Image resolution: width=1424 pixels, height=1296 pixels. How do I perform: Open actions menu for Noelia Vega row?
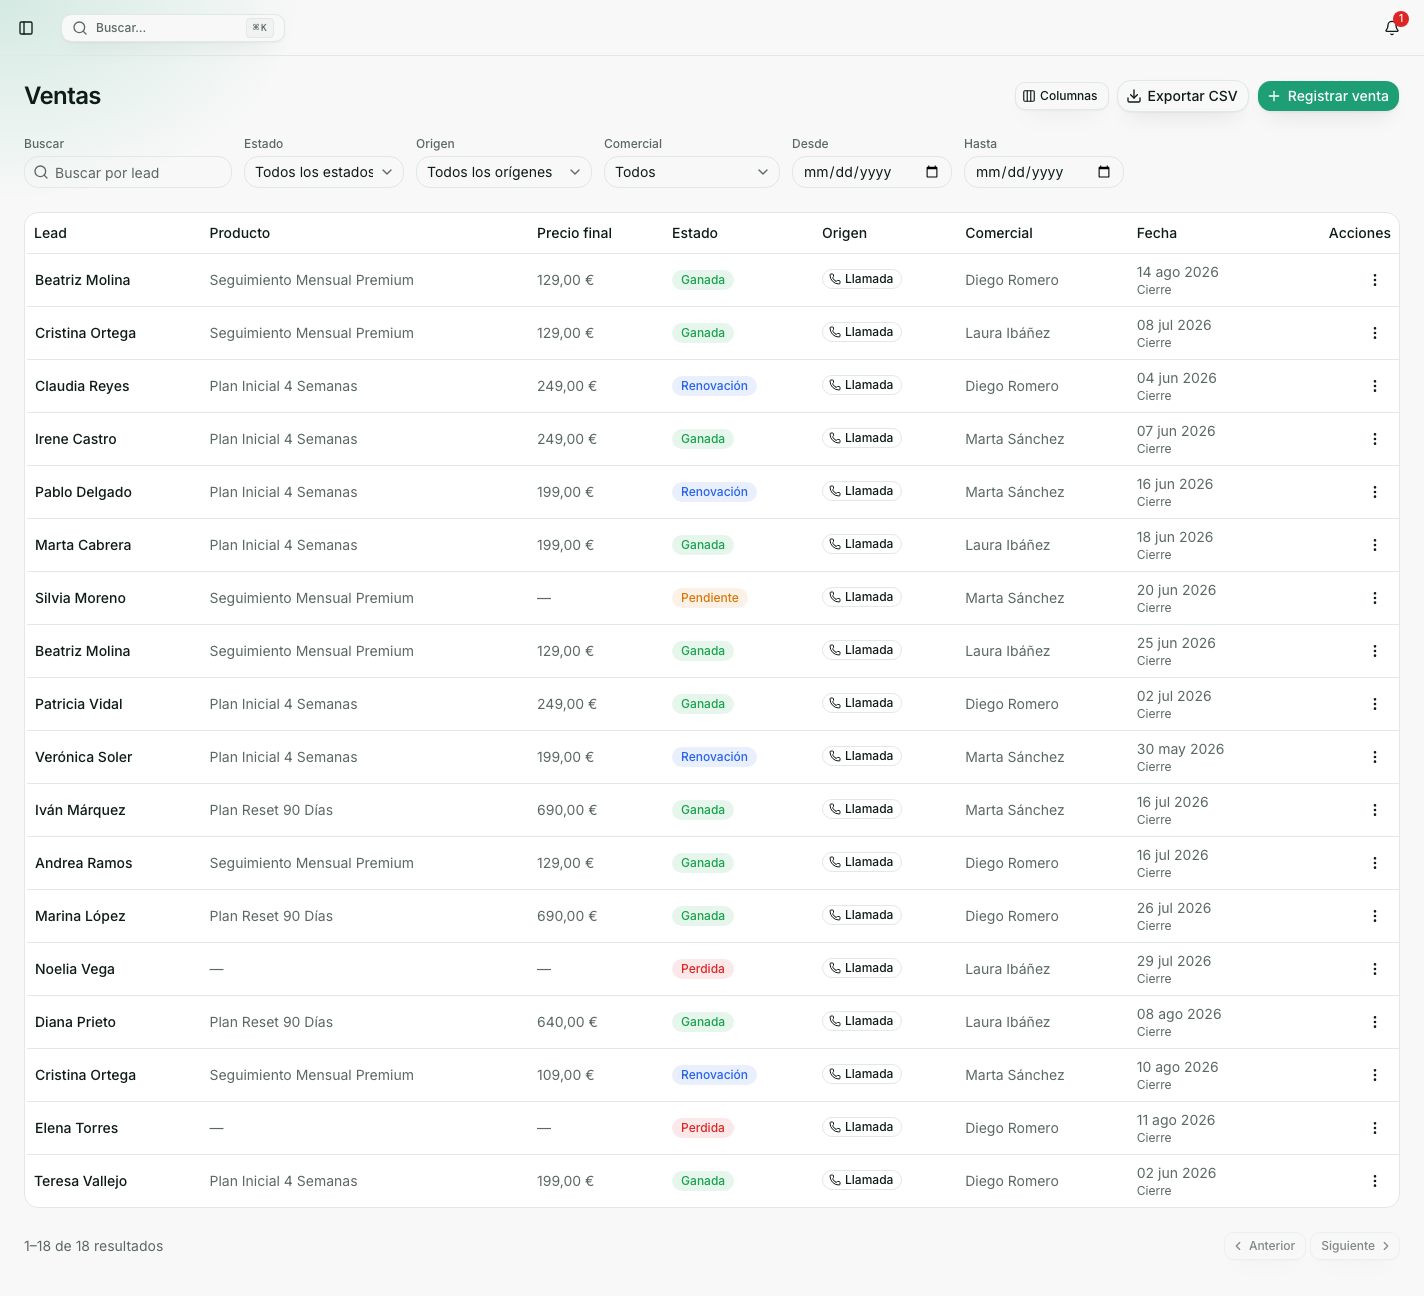click(1375, 969)
